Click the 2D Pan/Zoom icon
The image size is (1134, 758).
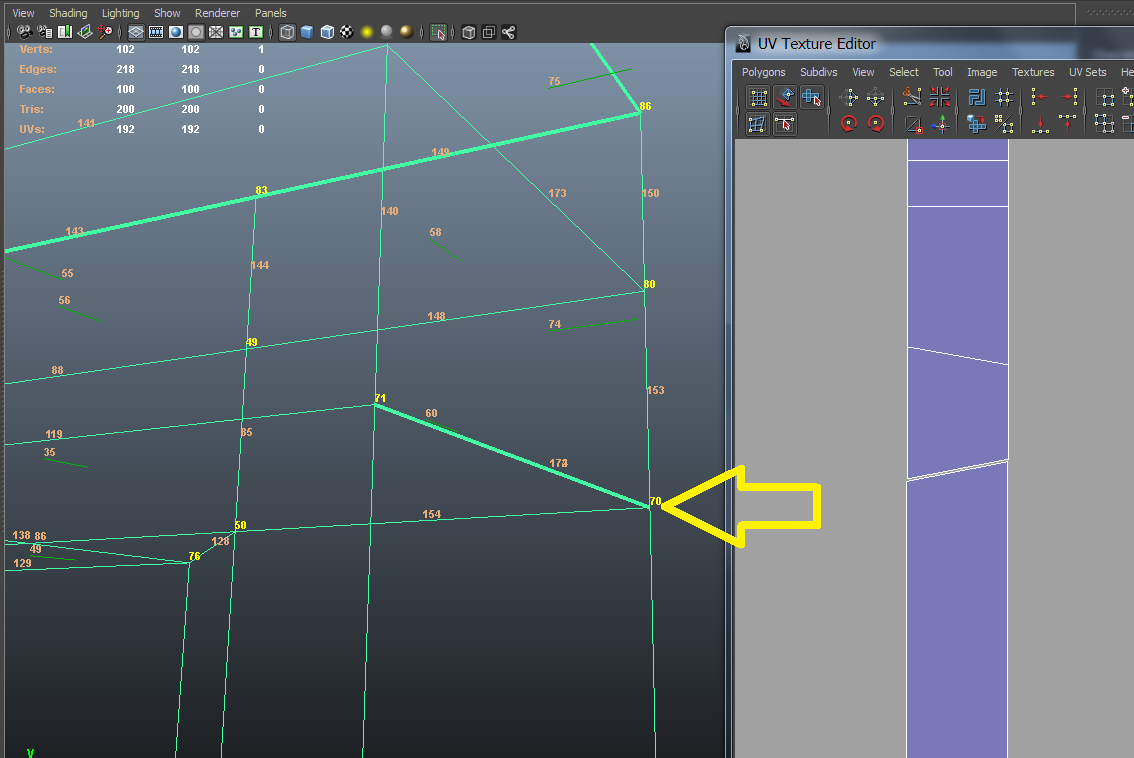[105, 32]
